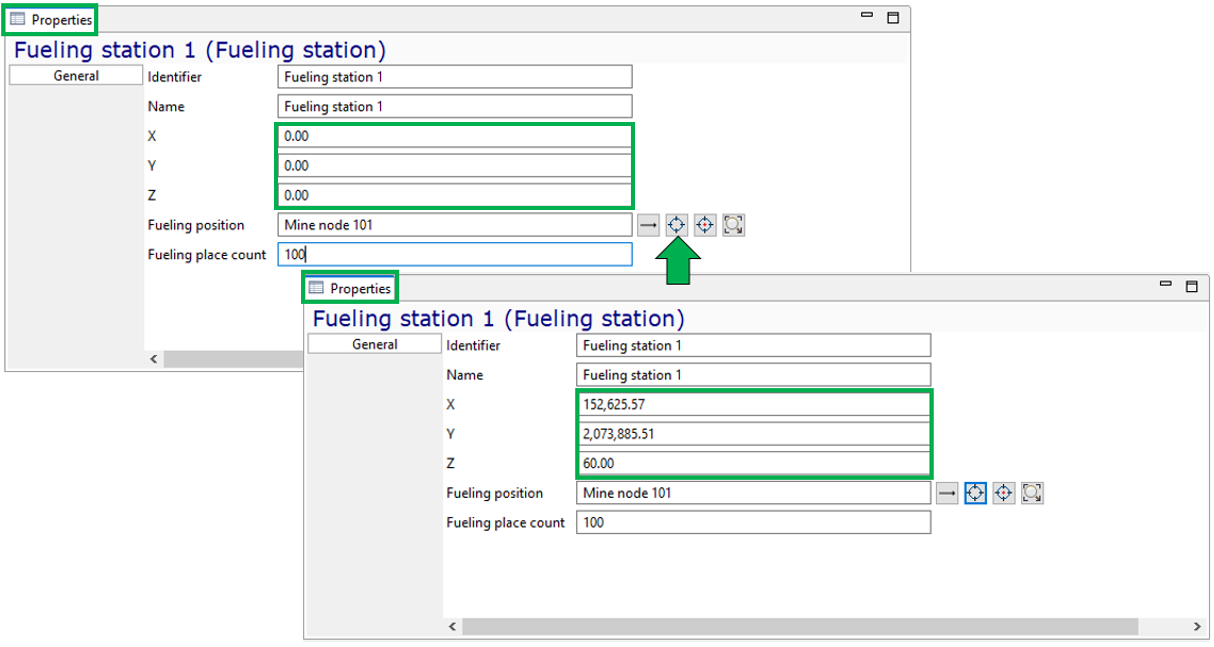
Task: Click Name field in front window
Action: click(754, 375)
